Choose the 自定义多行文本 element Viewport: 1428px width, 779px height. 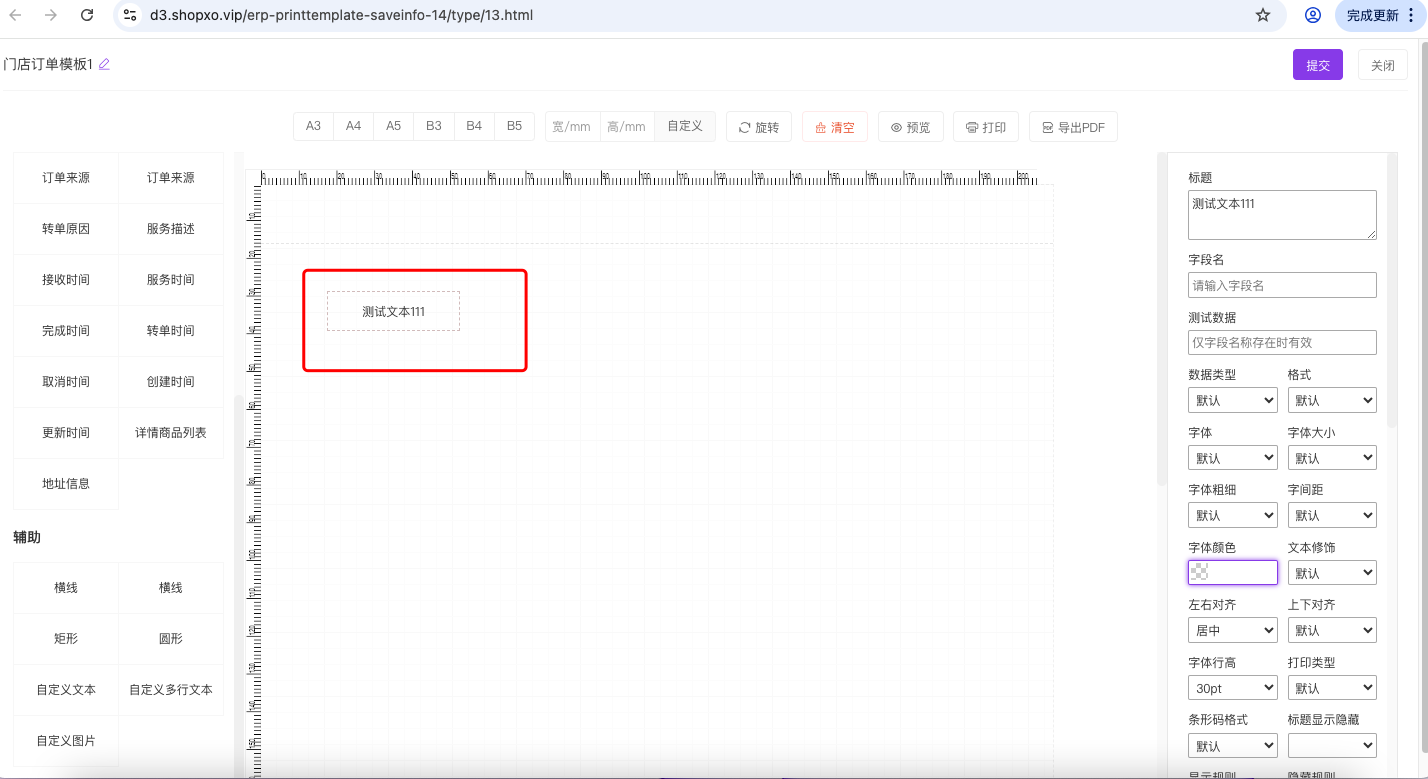171,690
